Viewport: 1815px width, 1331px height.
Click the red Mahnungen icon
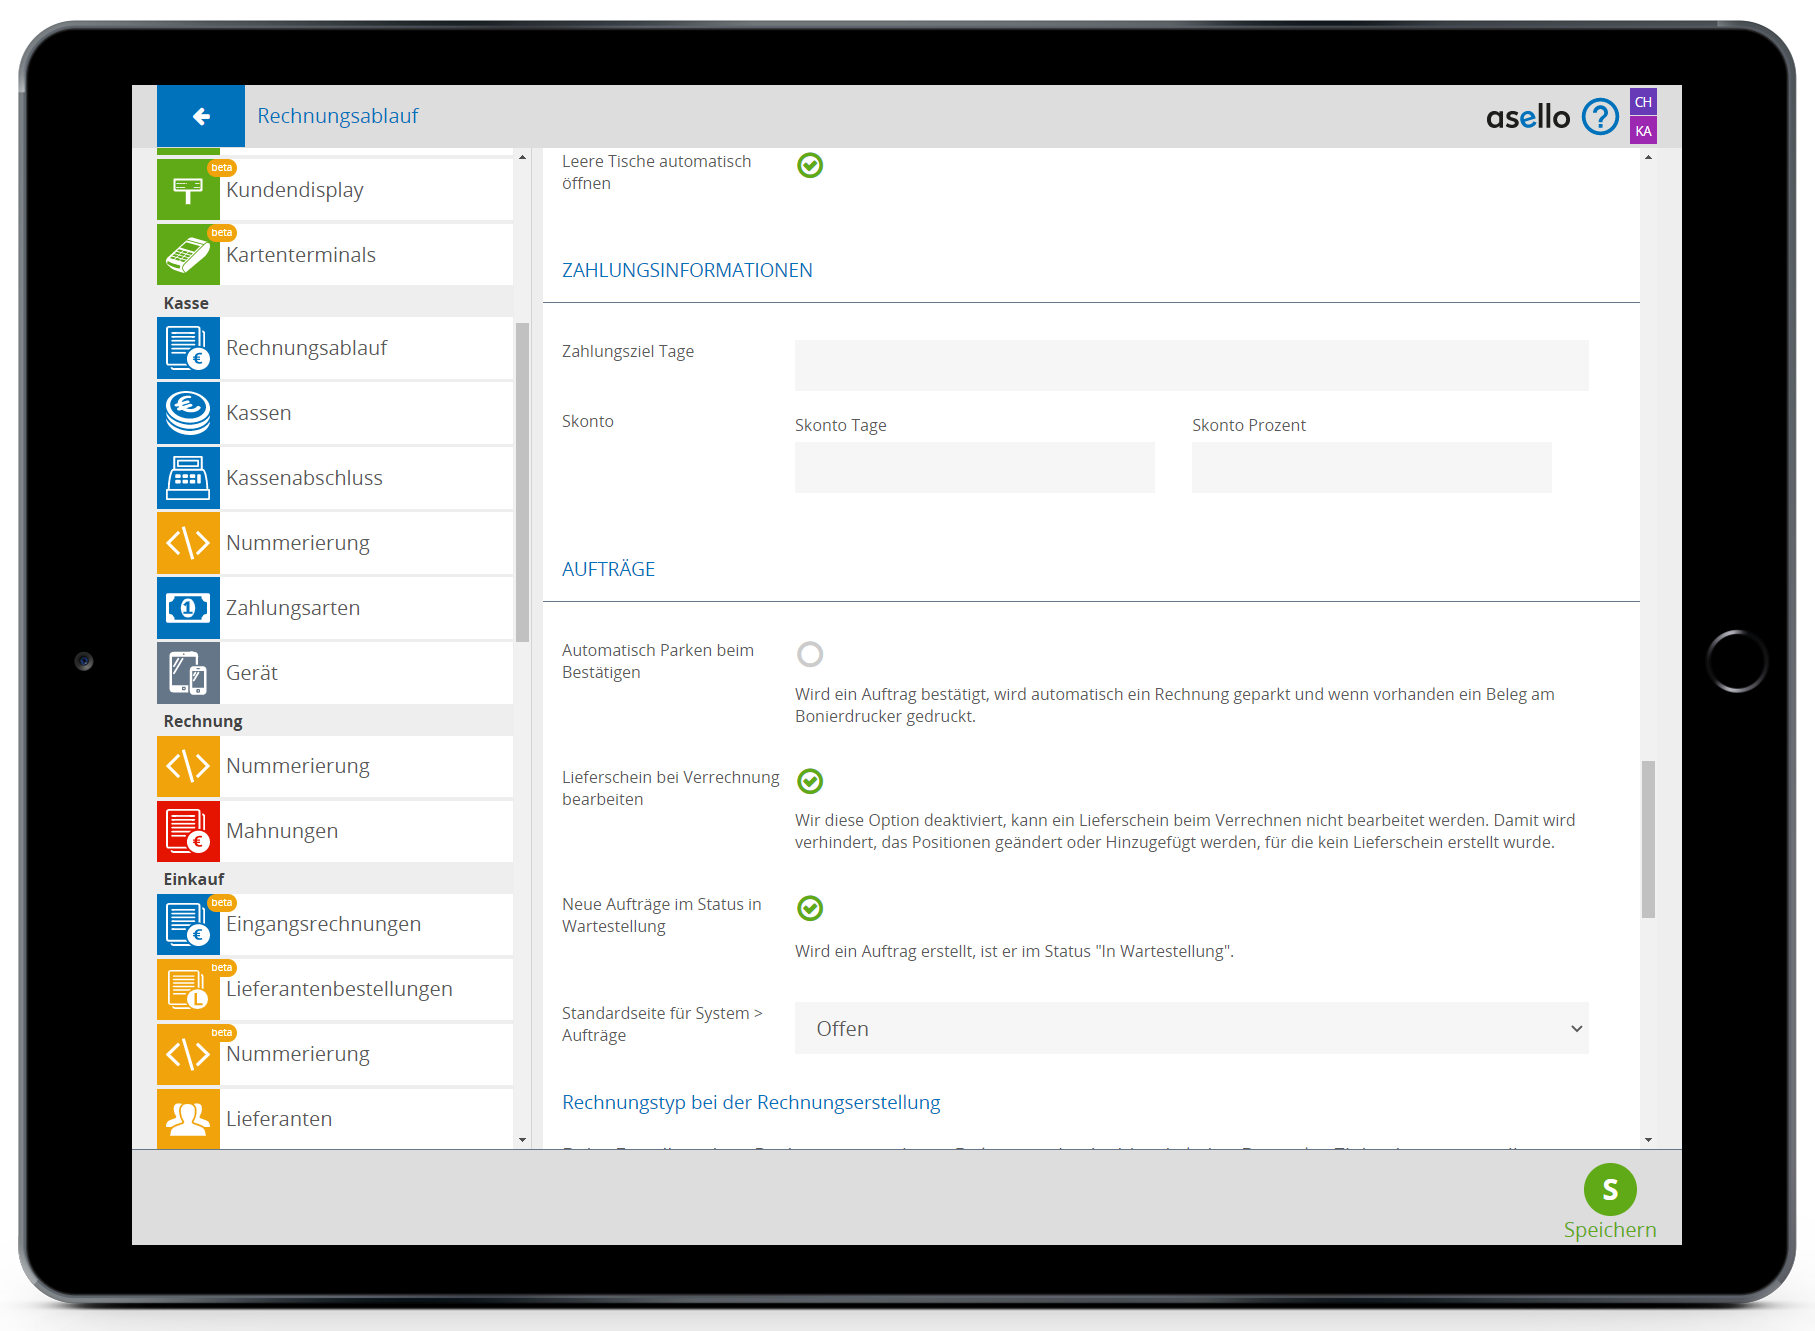188,831
